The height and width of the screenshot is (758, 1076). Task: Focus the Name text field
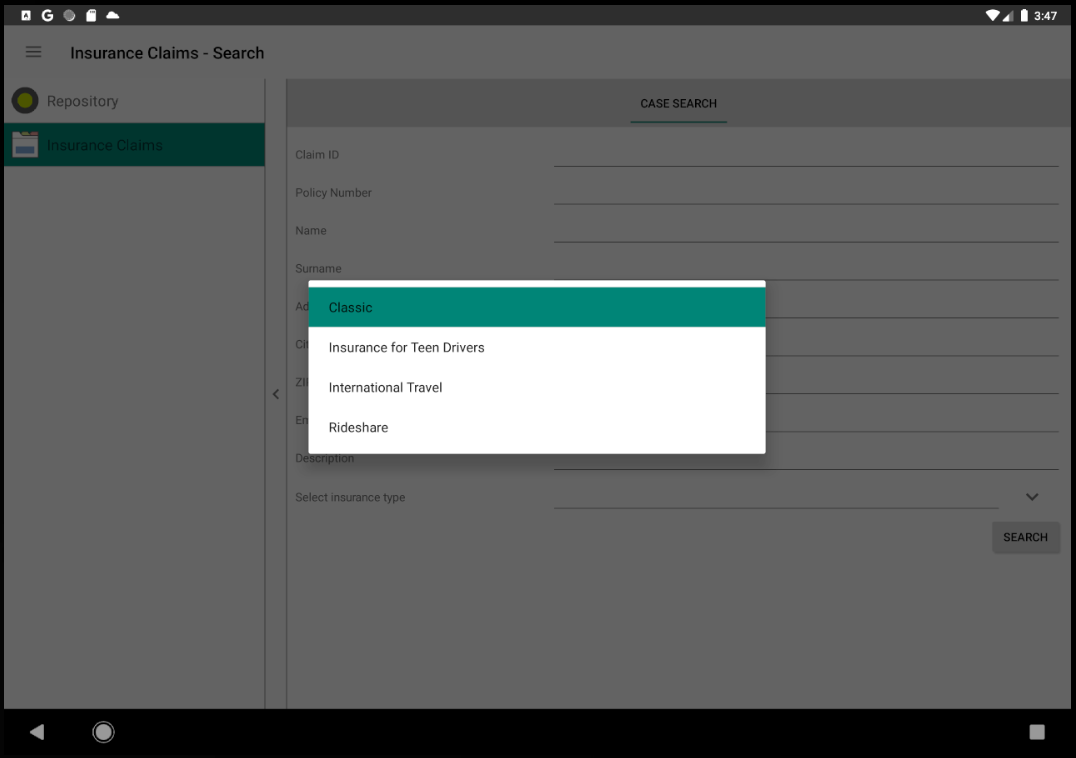point(805,230)
